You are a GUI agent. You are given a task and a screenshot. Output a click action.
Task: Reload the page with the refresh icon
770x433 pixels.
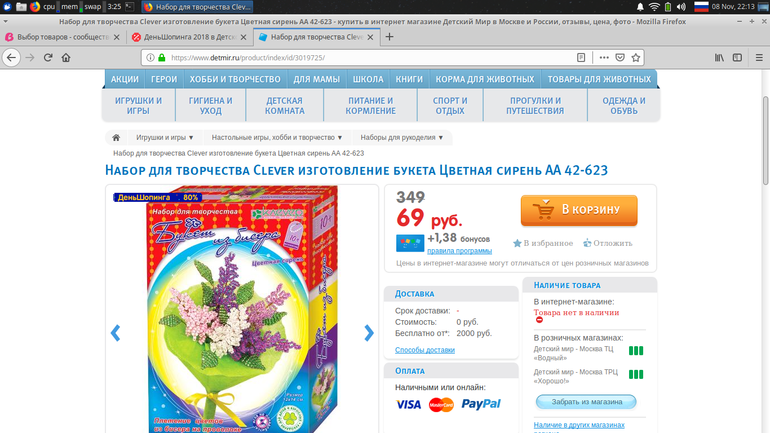pyautogui.click(x=48, y=57)
